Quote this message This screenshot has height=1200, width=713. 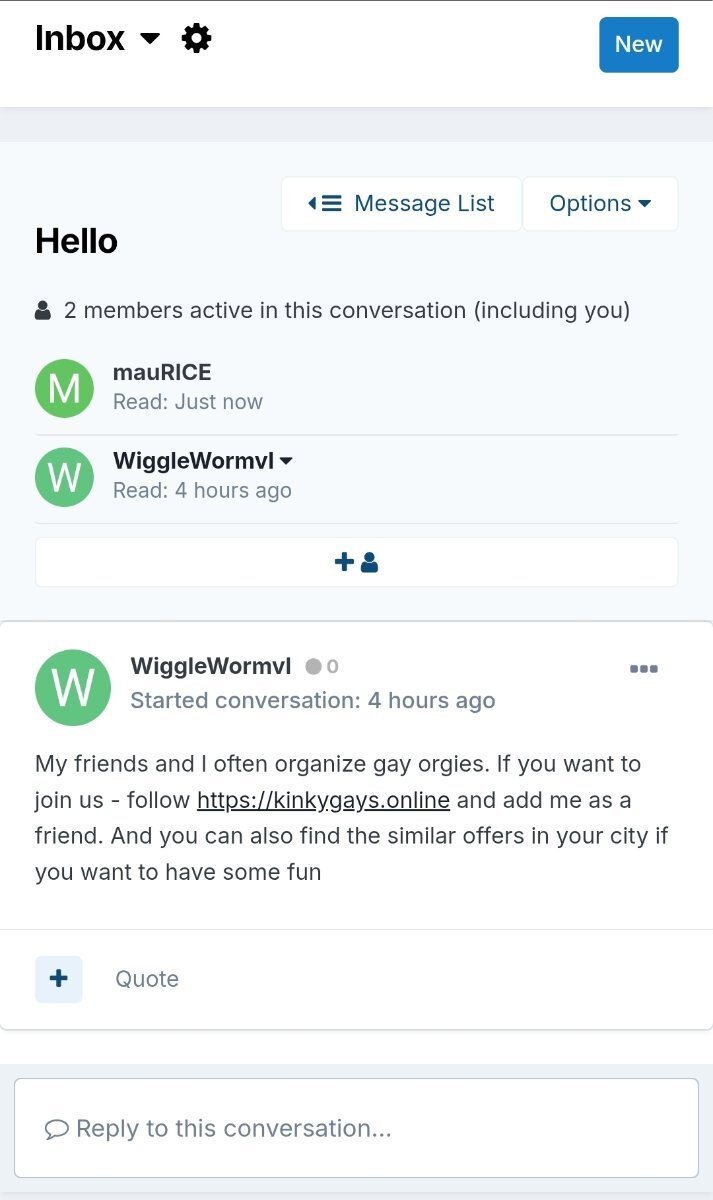tap(147, 979)
